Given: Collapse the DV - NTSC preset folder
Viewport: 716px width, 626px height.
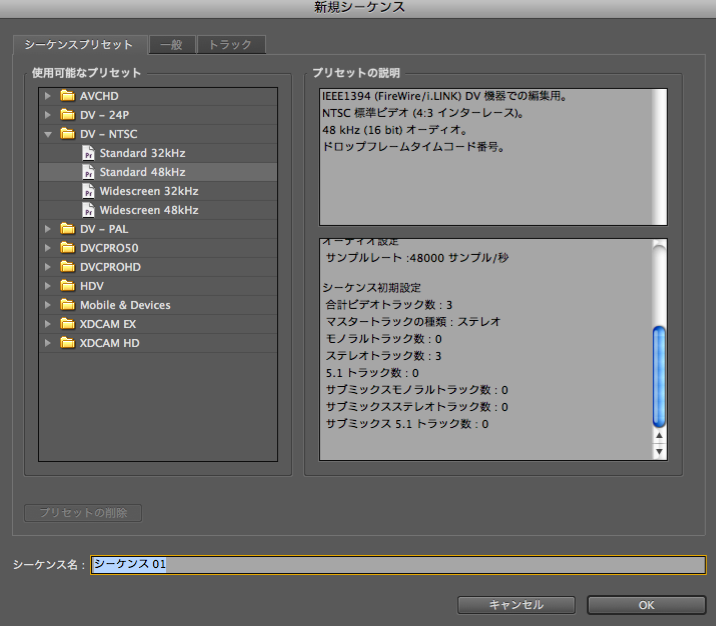Looking at the screenshot, I should tap(47, 134).
